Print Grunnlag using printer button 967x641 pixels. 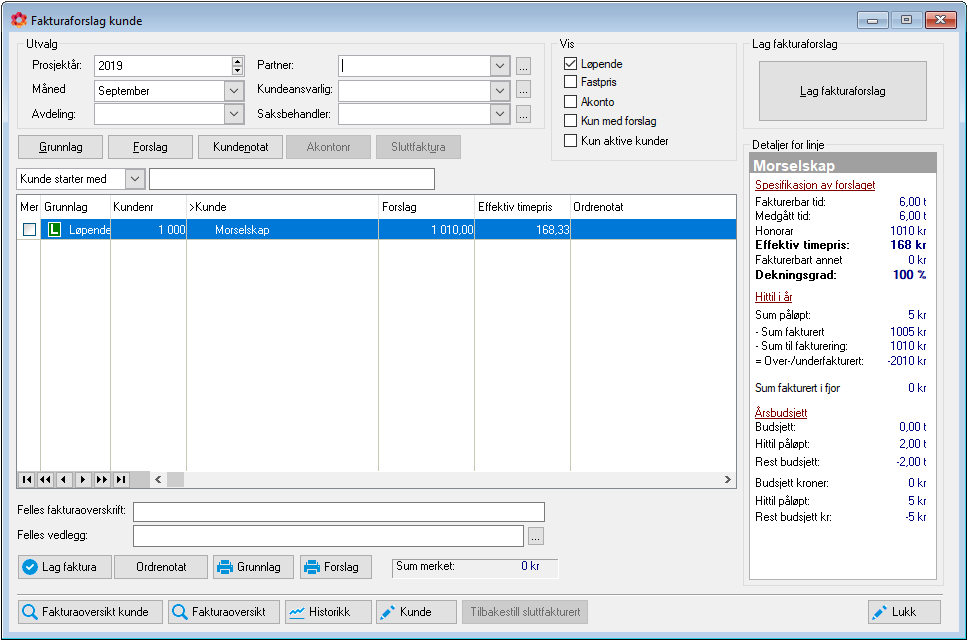coord(253,567)
